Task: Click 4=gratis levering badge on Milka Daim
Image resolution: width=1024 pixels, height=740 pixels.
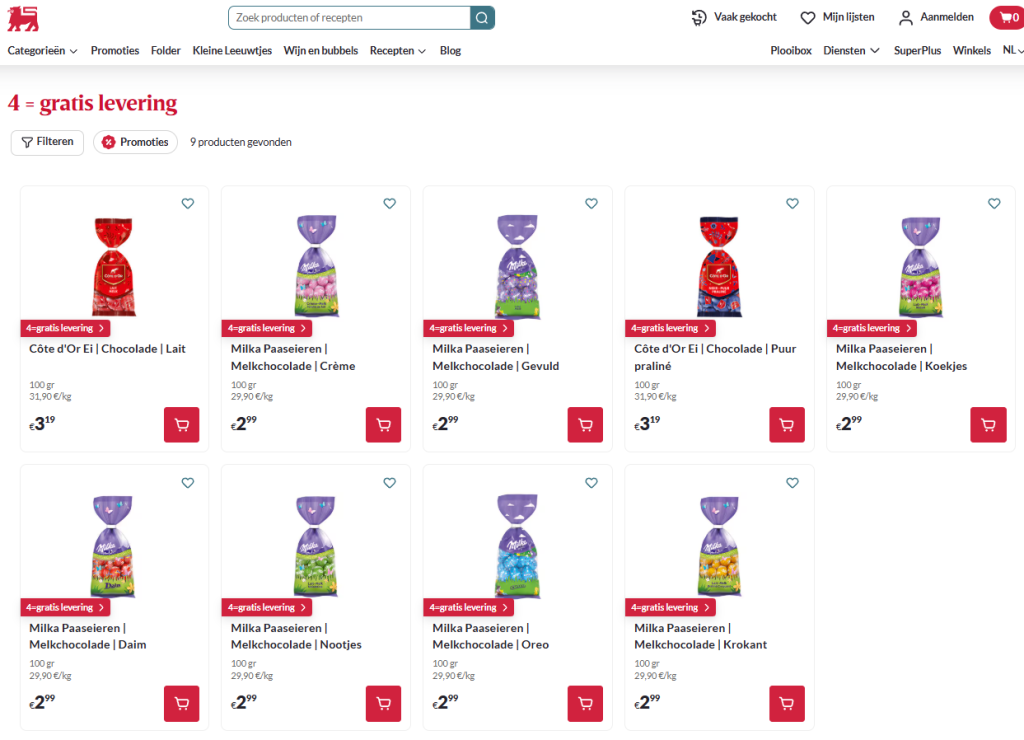Action: click(65, 607)
